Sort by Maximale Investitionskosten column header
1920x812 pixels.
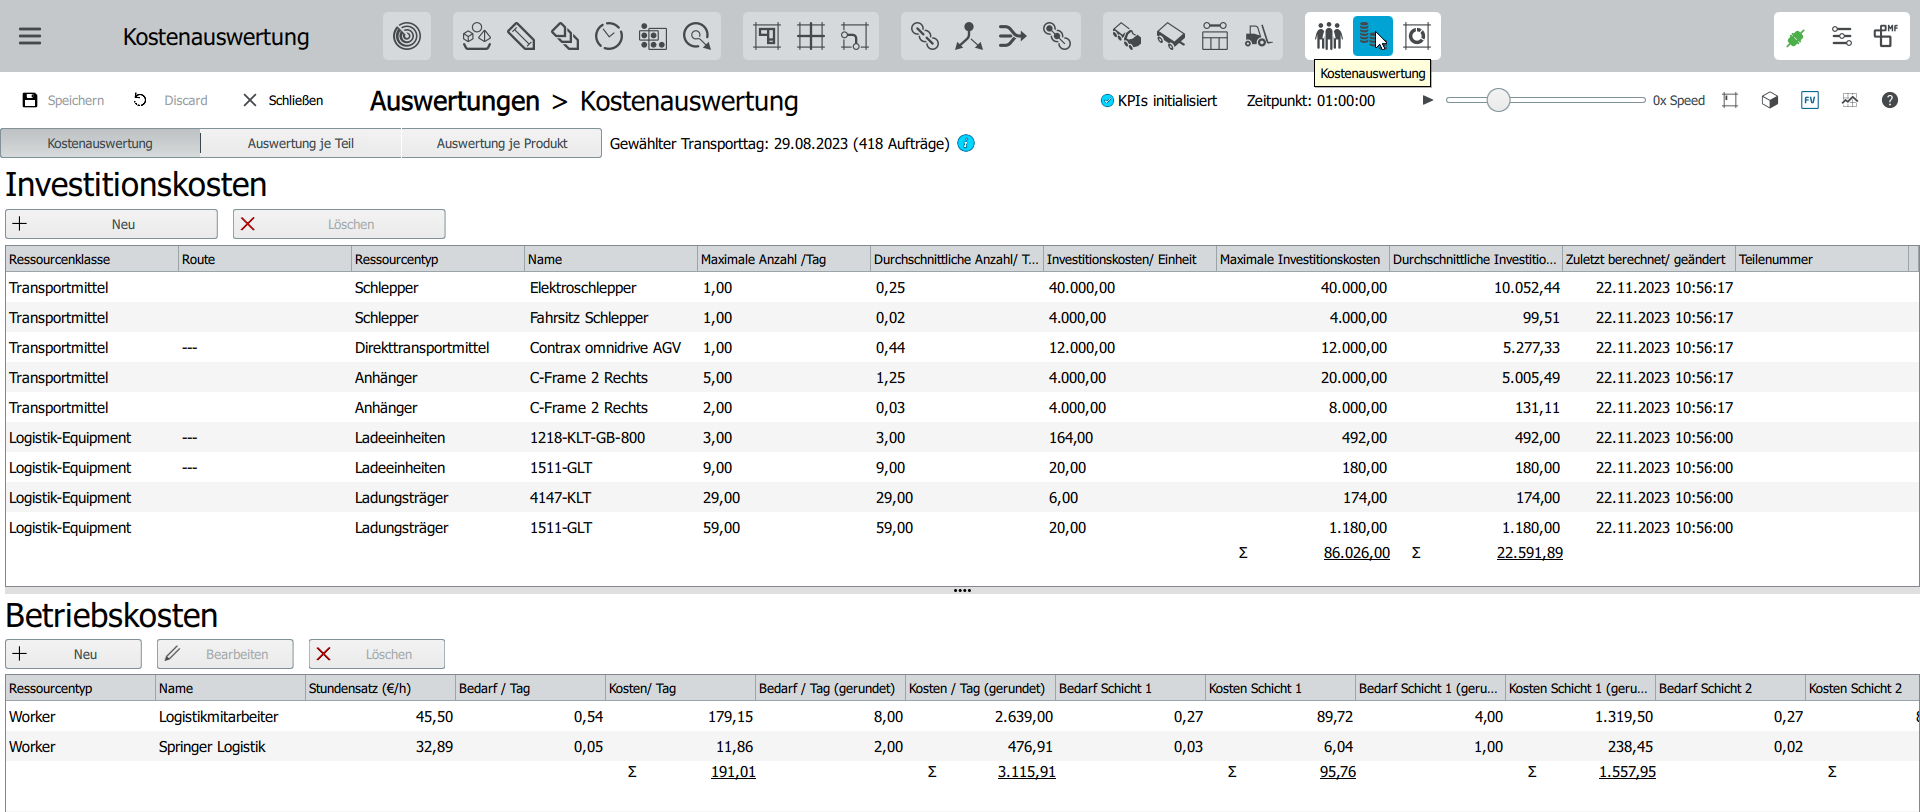click(x=1302, y=259)
